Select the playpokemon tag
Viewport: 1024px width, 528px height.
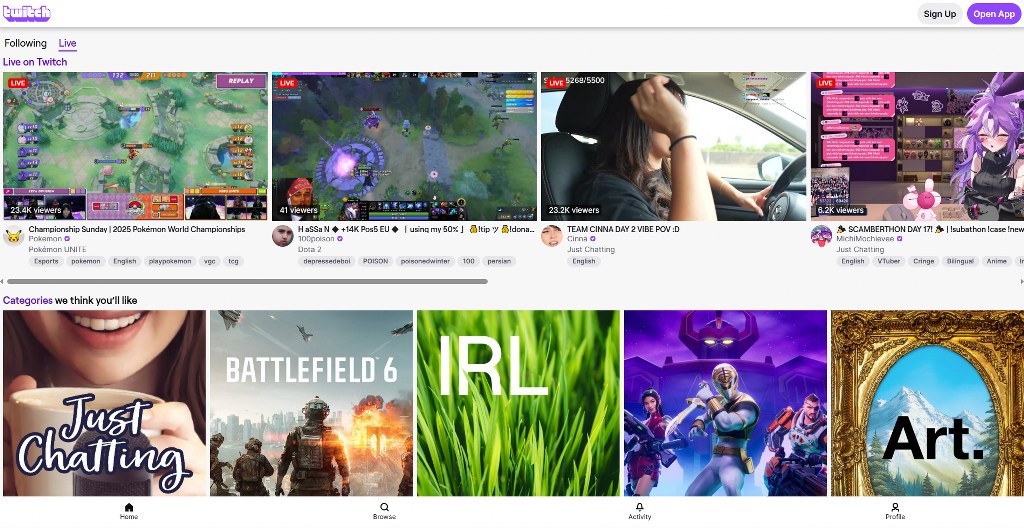pyautogui.click(x=170, y=261)
